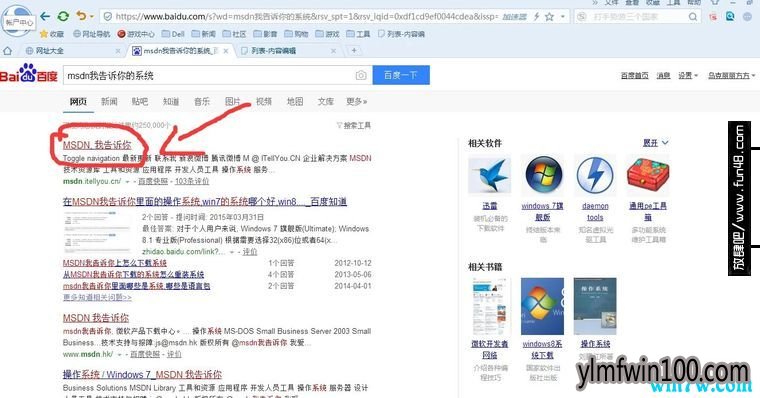The height and width of the screenshot is (398, 760).
Task: Click the 百度知道 result thumbnail
Action: 98,233
